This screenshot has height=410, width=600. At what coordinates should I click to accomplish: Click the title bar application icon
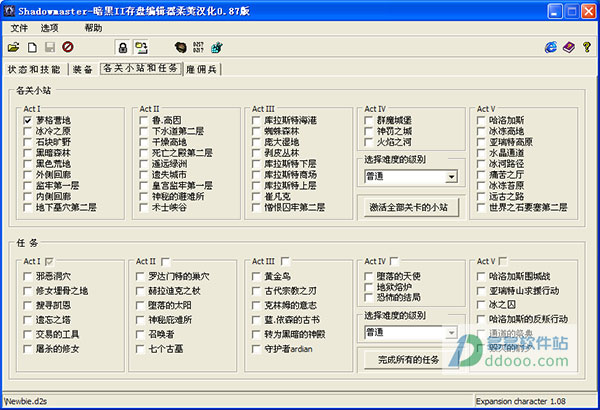click(x=9, y=11)
